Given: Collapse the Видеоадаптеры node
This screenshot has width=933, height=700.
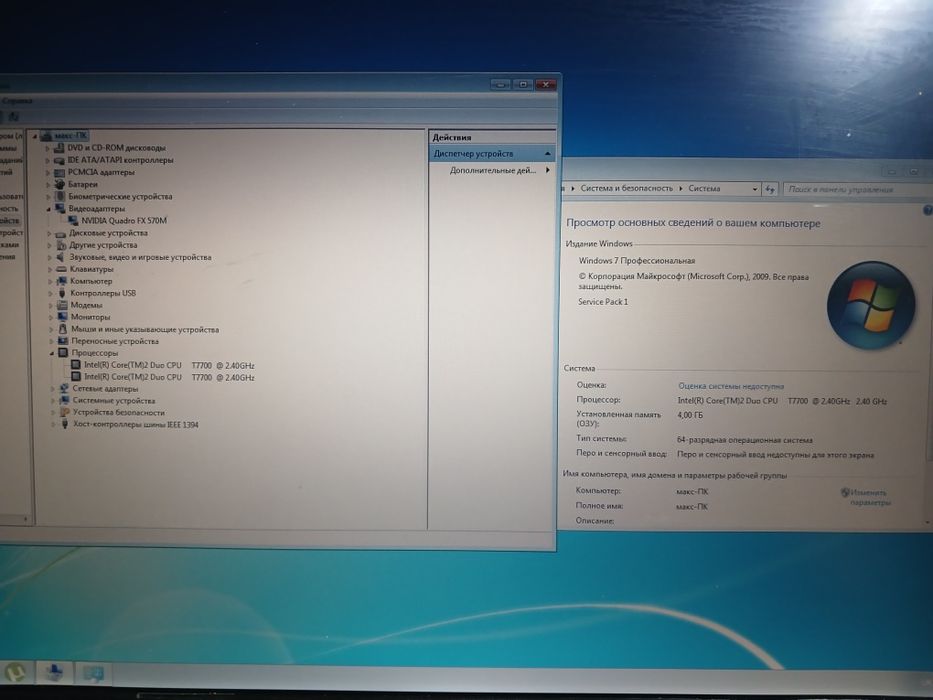Looking at the screenshot, I should pos(48,209).
